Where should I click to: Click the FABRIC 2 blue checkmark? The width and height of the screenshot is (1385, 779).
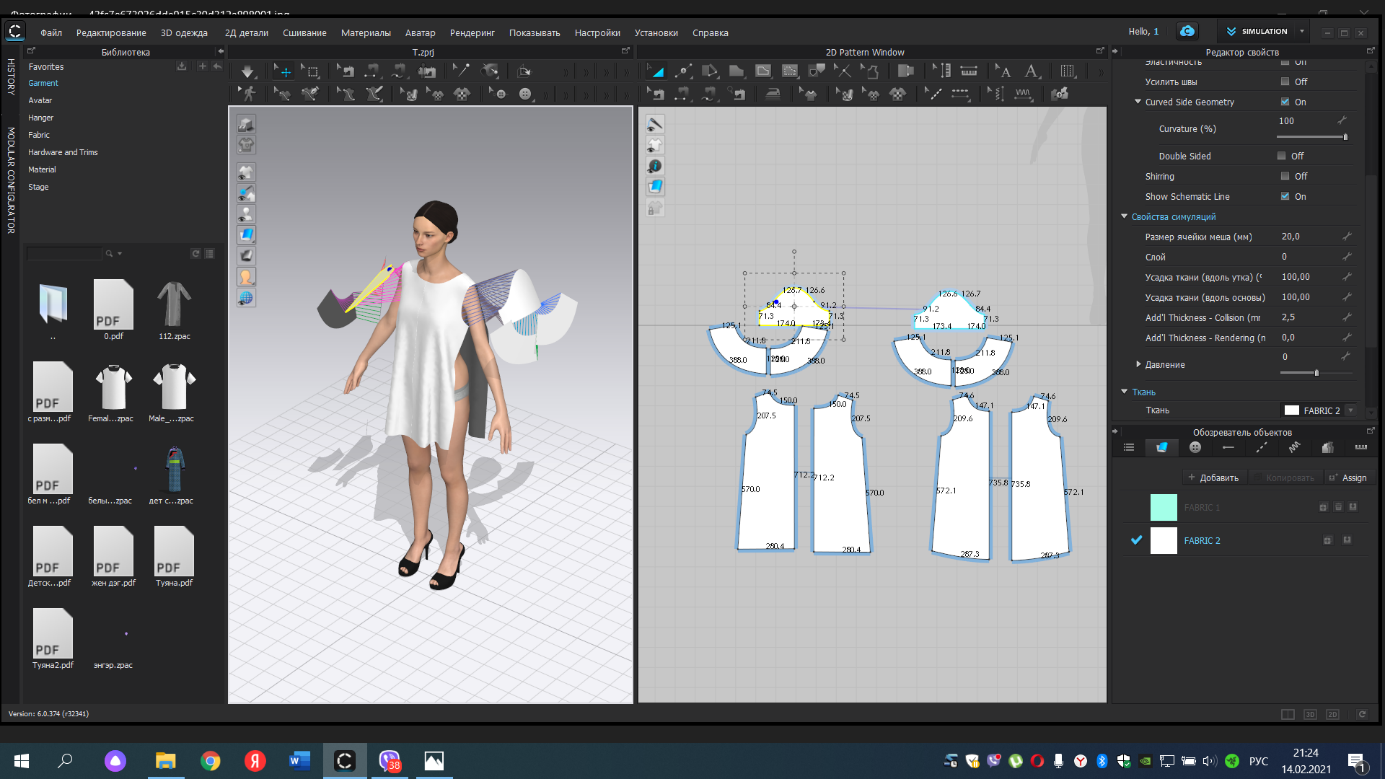tap(1136, 540)
